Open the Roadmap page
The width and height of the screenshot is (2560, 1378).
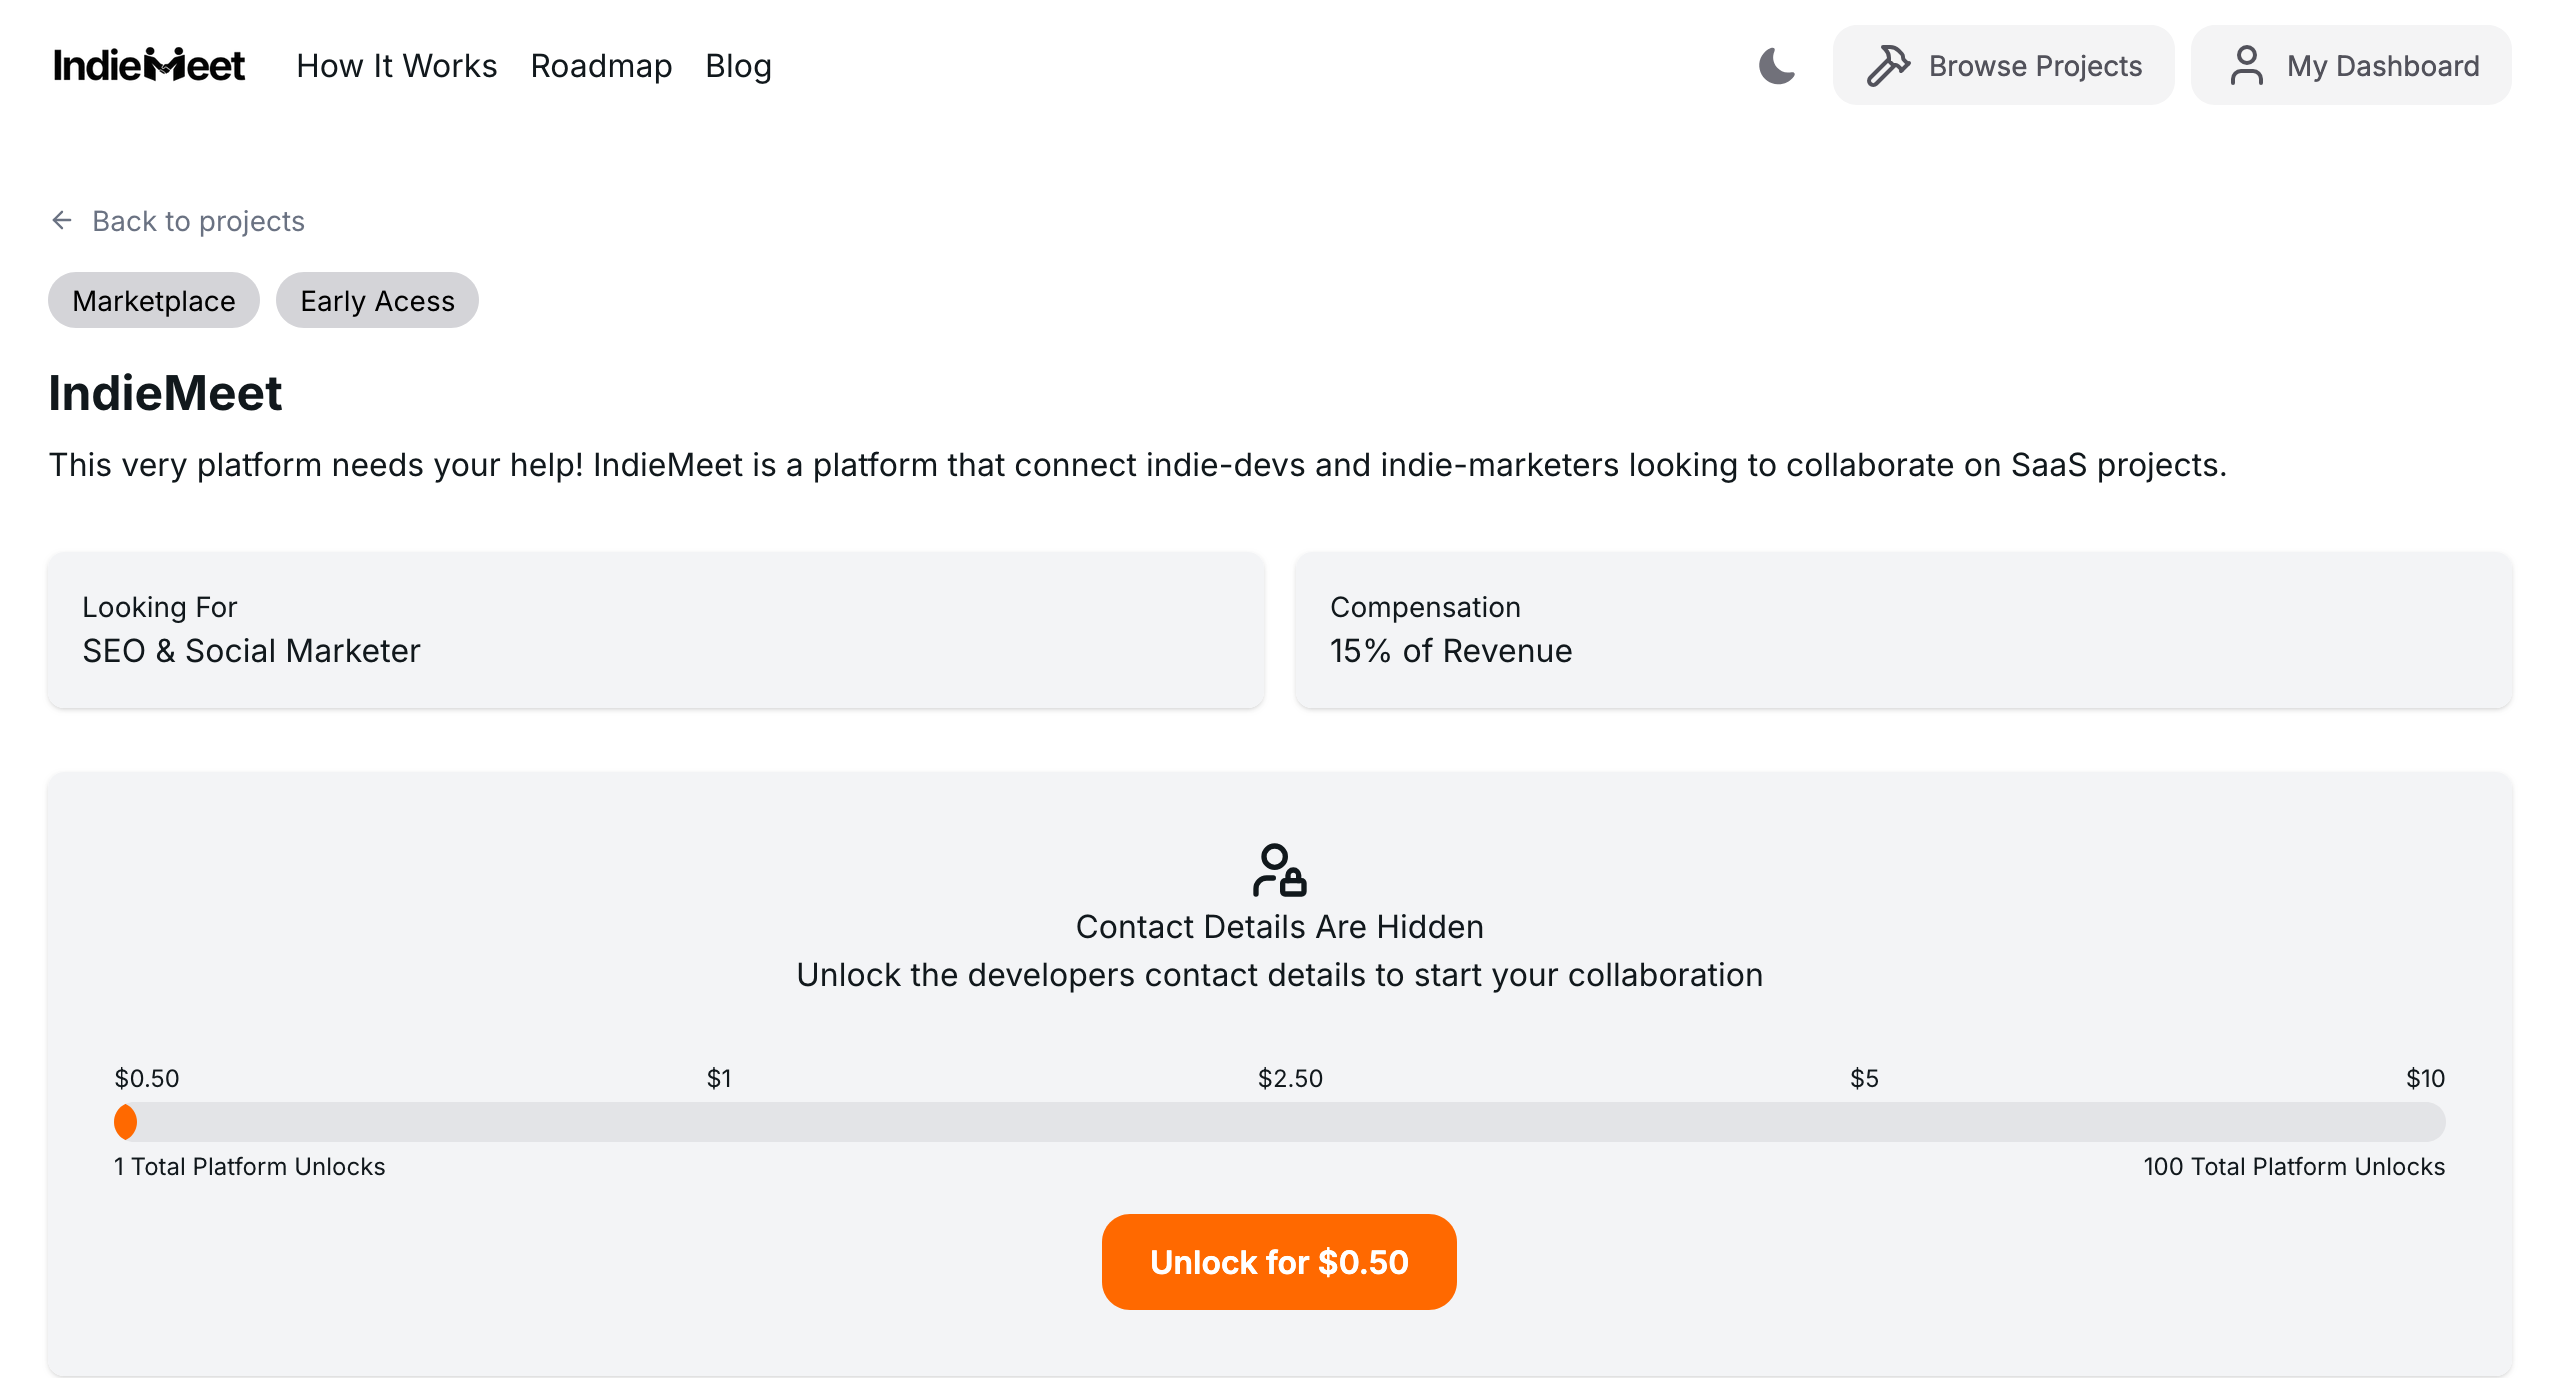600,66
